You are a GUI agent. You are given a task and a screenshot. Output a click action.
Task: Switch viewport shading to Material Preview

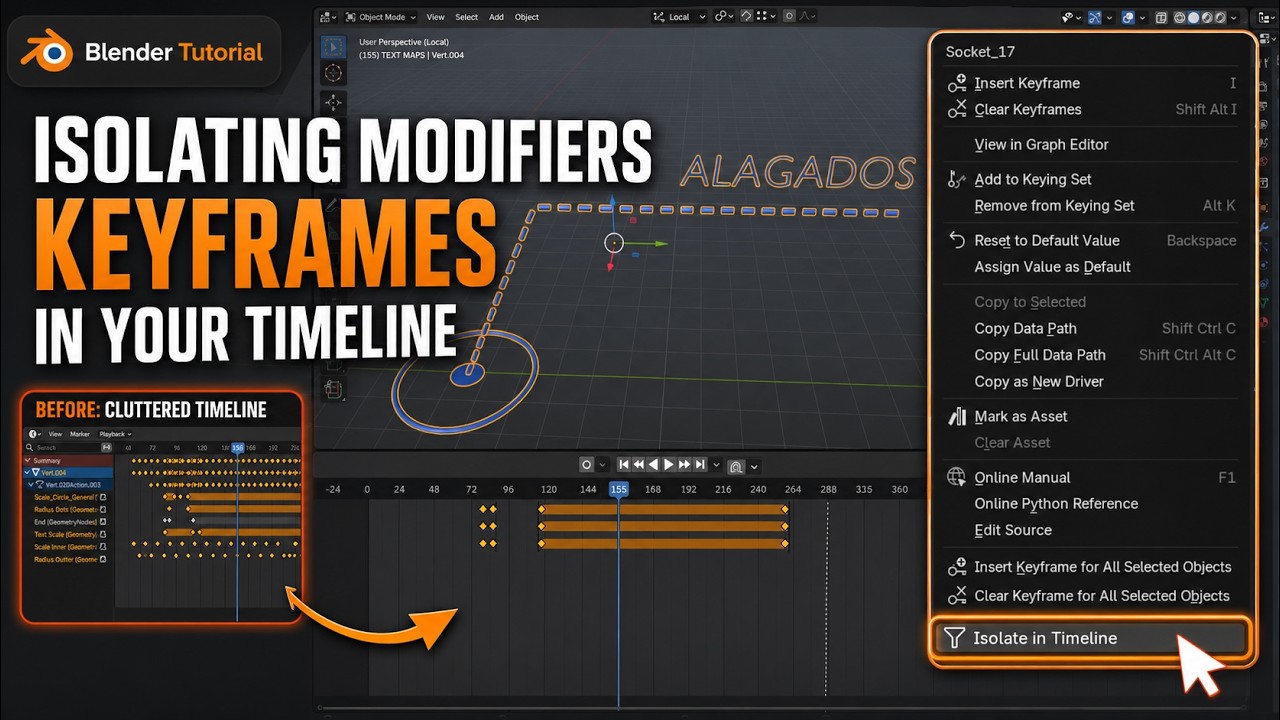click(1207, 17)
